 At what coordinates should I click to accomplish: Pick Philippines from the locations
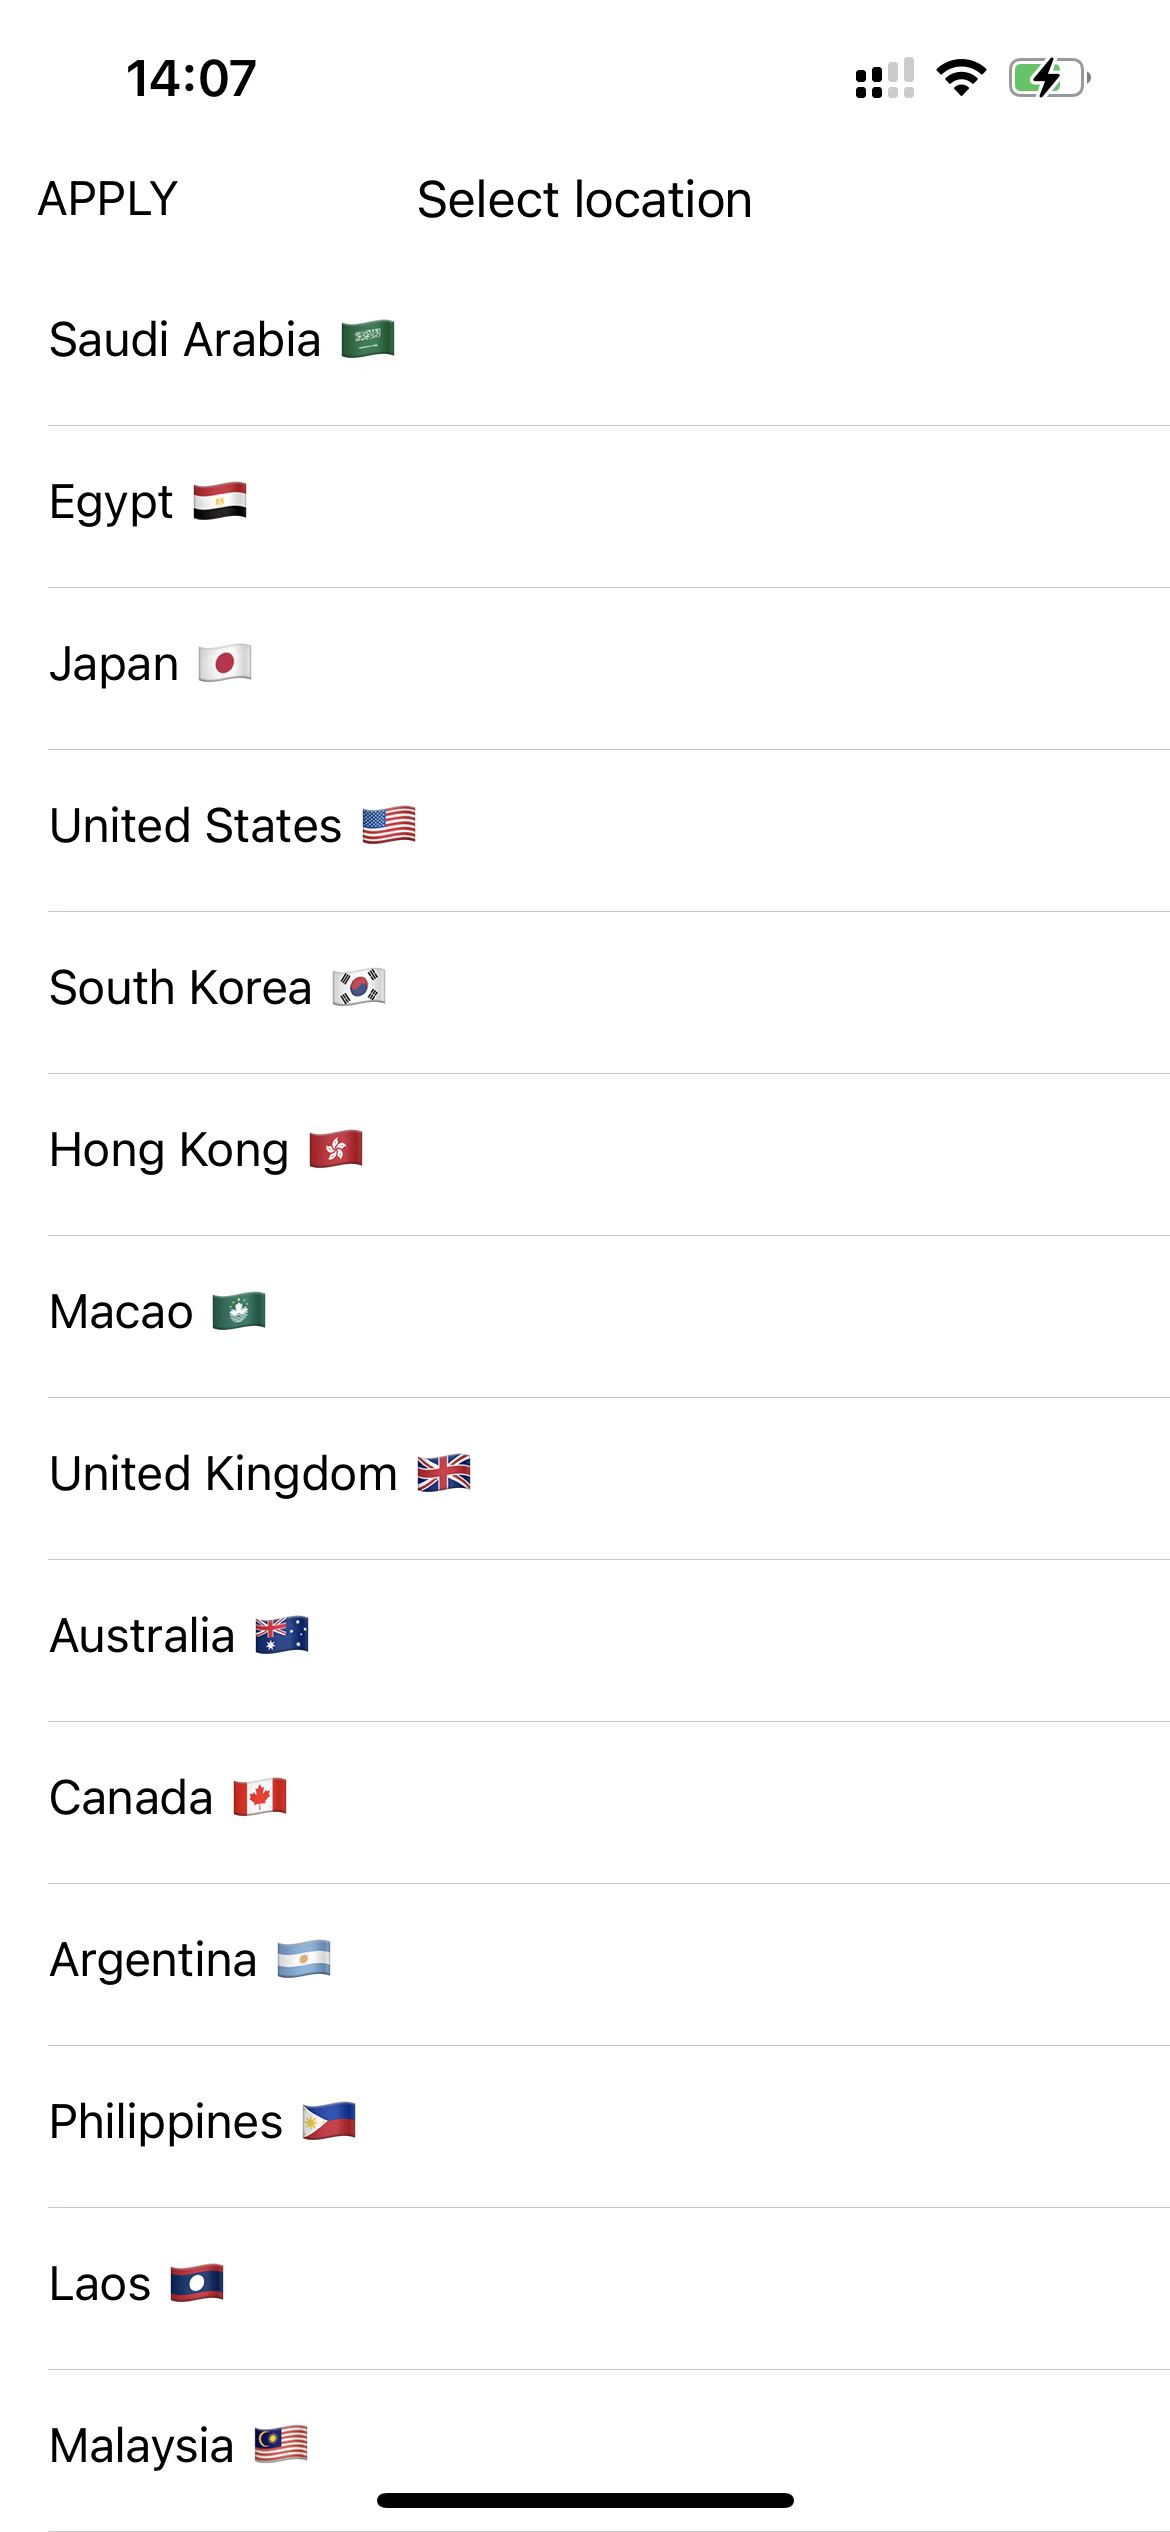(167, 2122)
